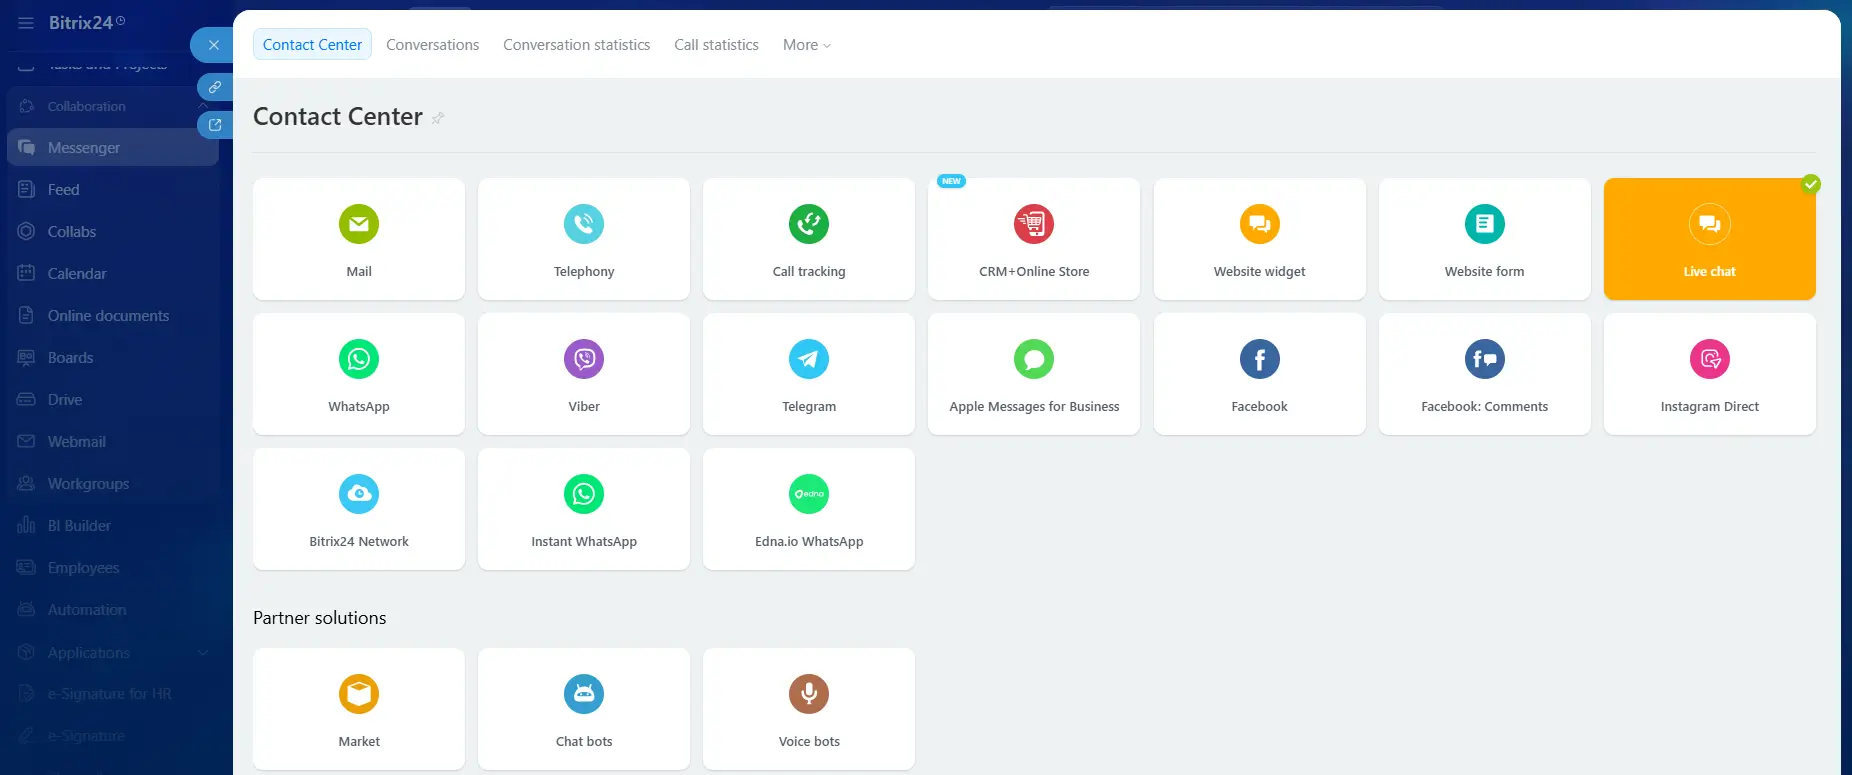Open the Market partner solution

[x=359, y=709]
